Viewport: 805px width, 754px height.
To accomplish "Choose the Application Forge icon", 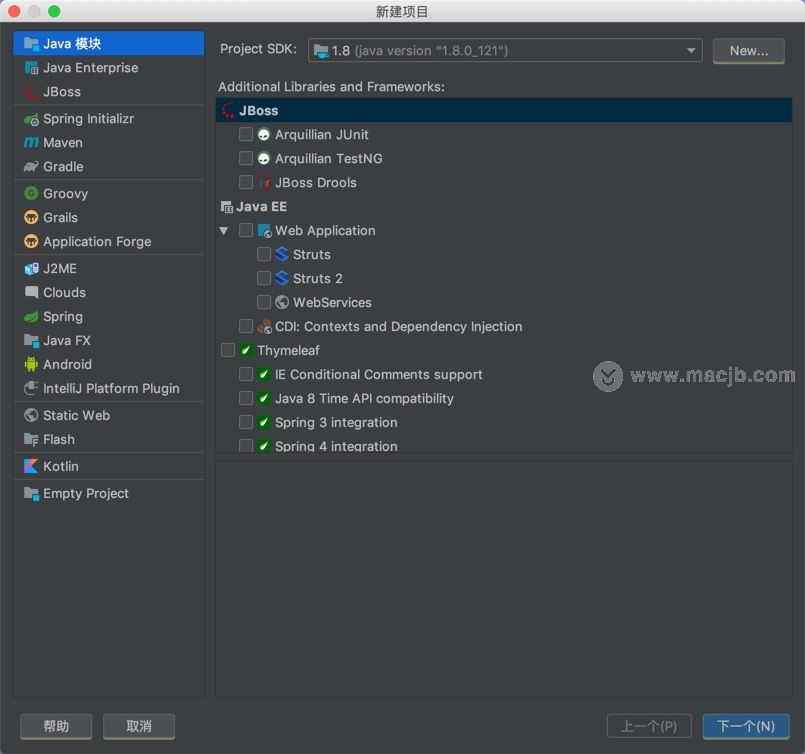I will coord(31,242).
